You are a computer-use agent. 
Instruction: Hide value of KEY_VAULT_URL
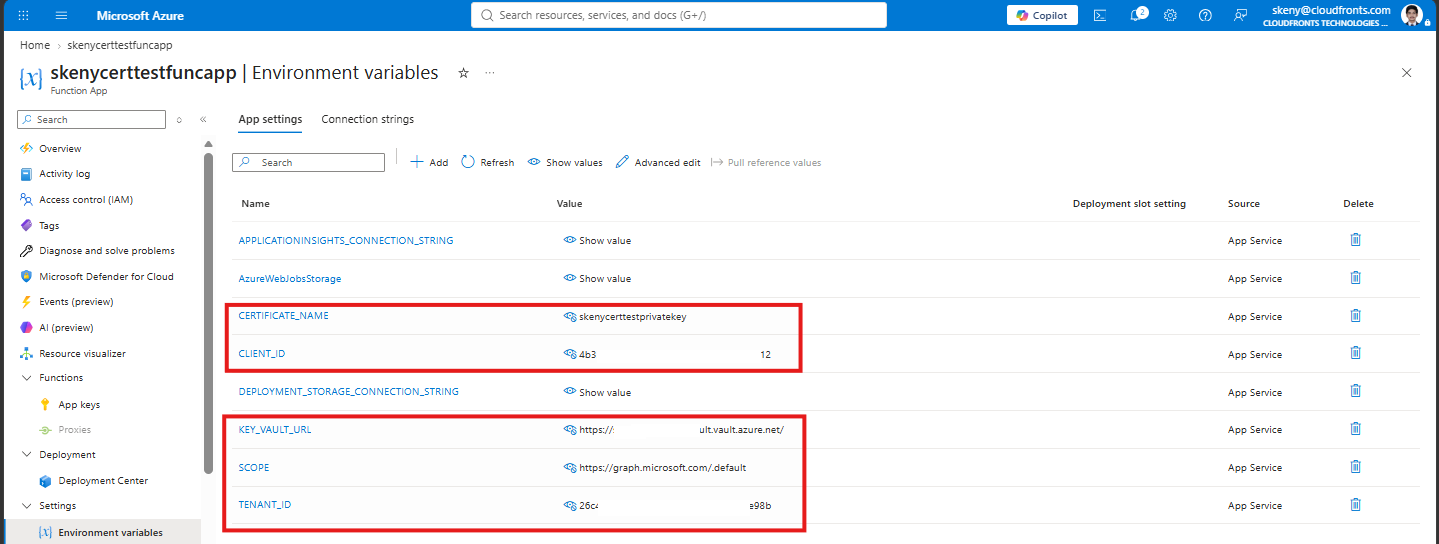tap(570, 430)
